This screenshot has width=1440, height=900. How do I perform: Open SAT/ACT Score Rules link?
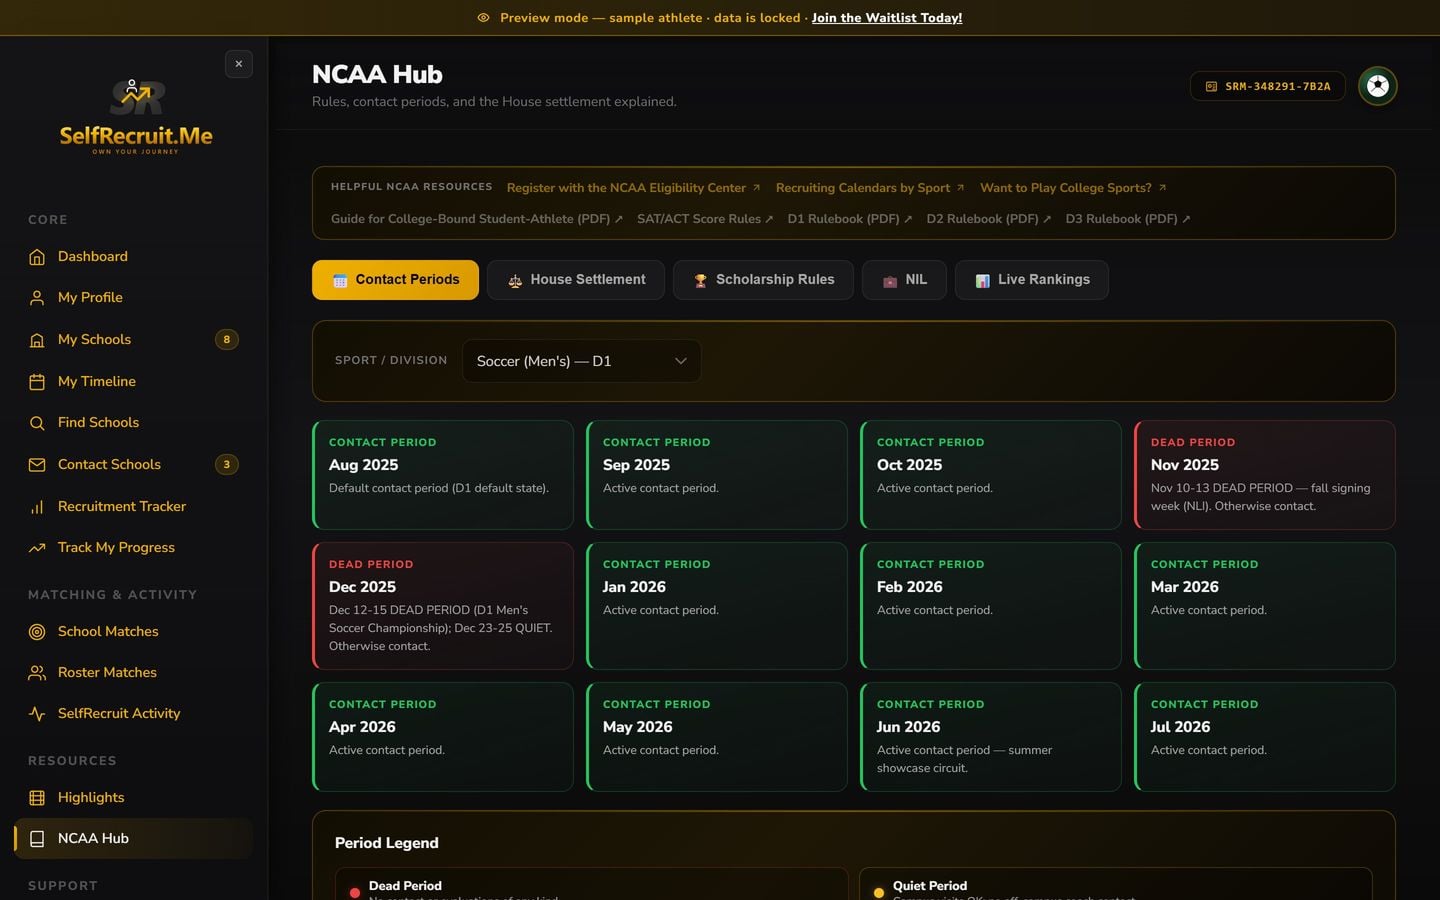point(705,219)
